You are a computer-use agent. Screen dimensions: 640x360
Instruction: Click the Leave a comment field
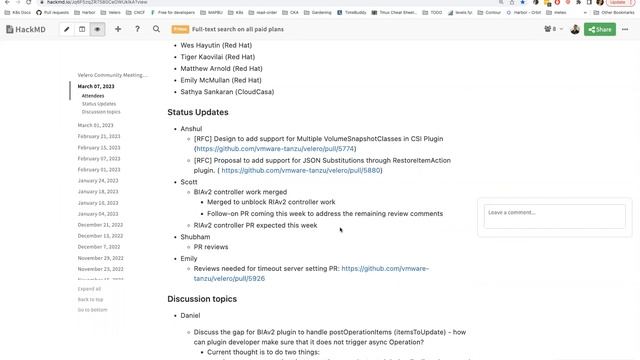(x=554, y=216)
